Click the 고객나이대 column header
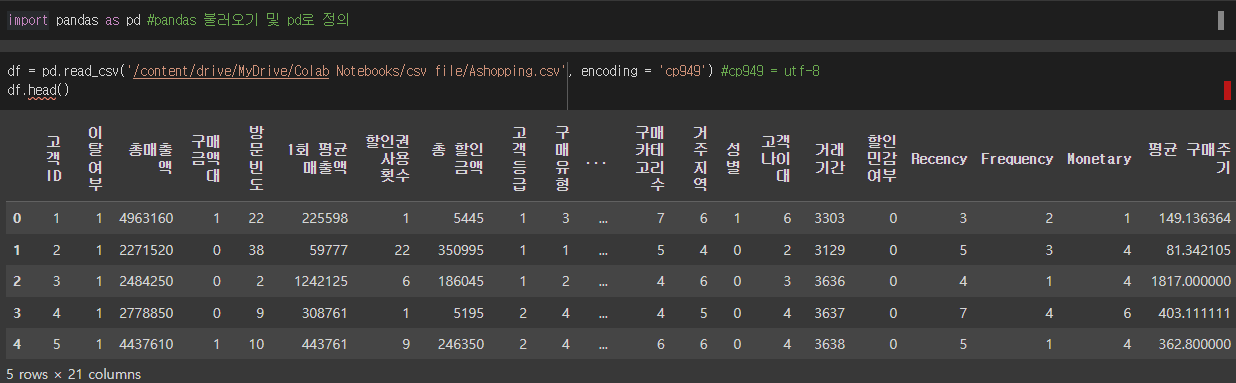1236x383 pixels. [x=776, y=159]
